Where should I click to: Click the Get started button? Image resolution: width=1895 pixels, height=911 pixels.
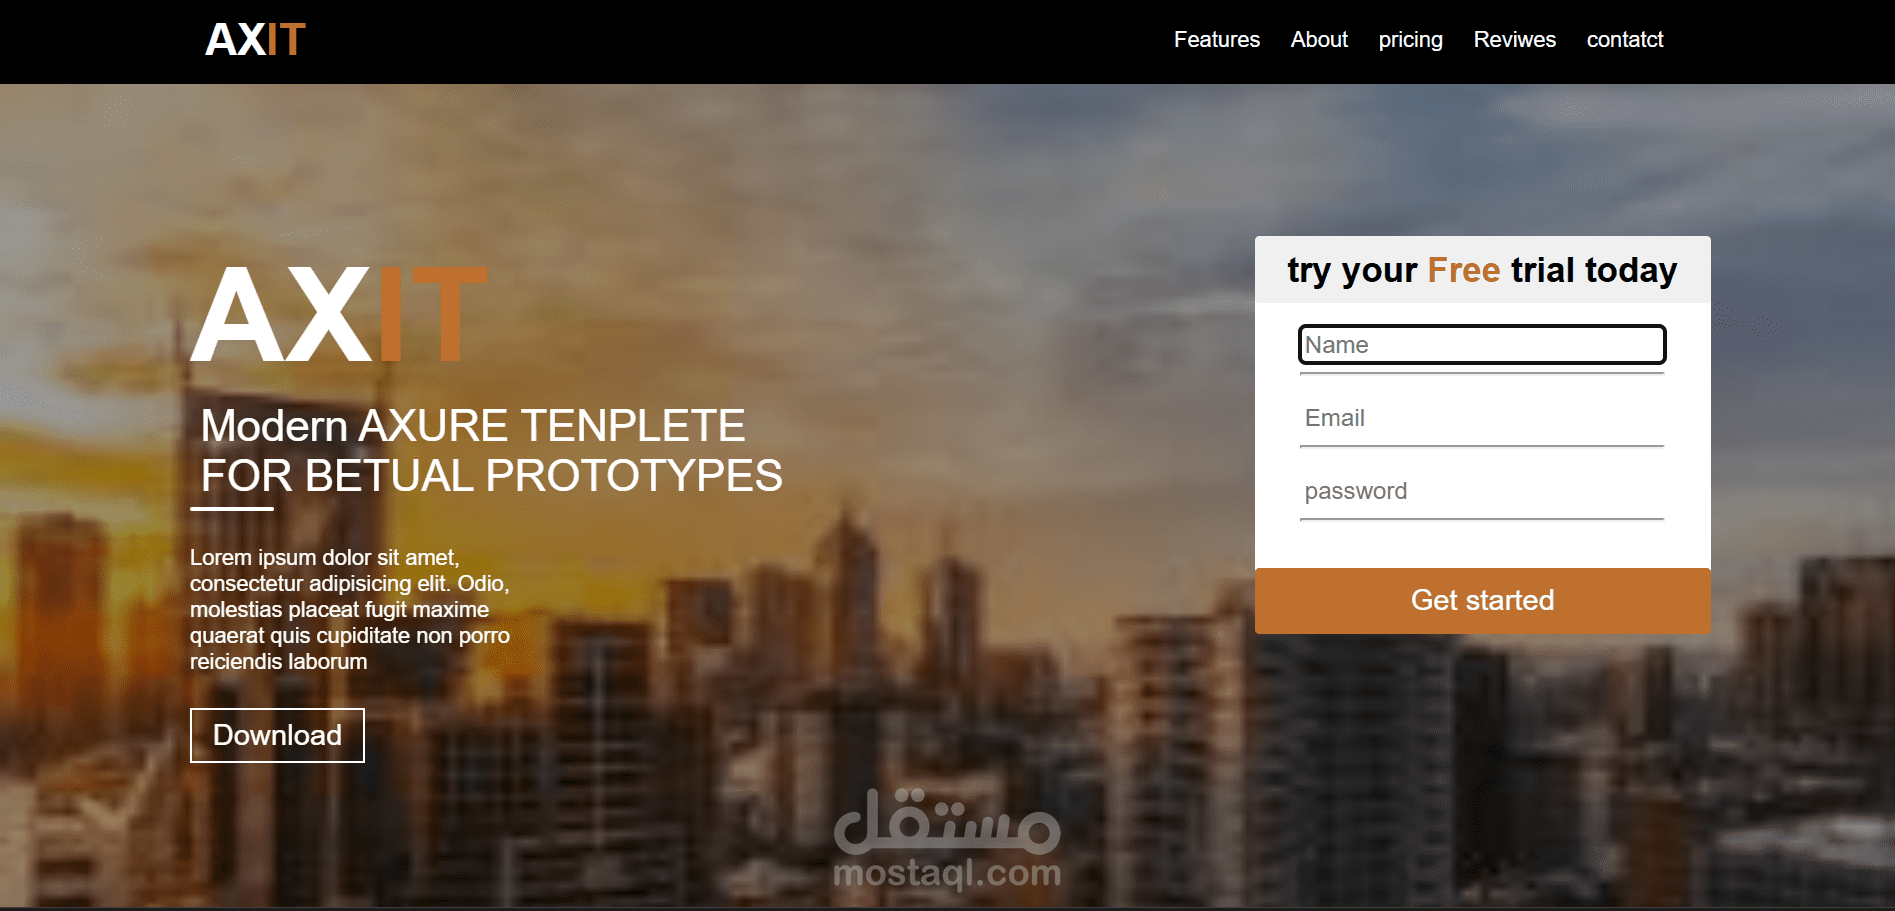(x=1482, y=600)
